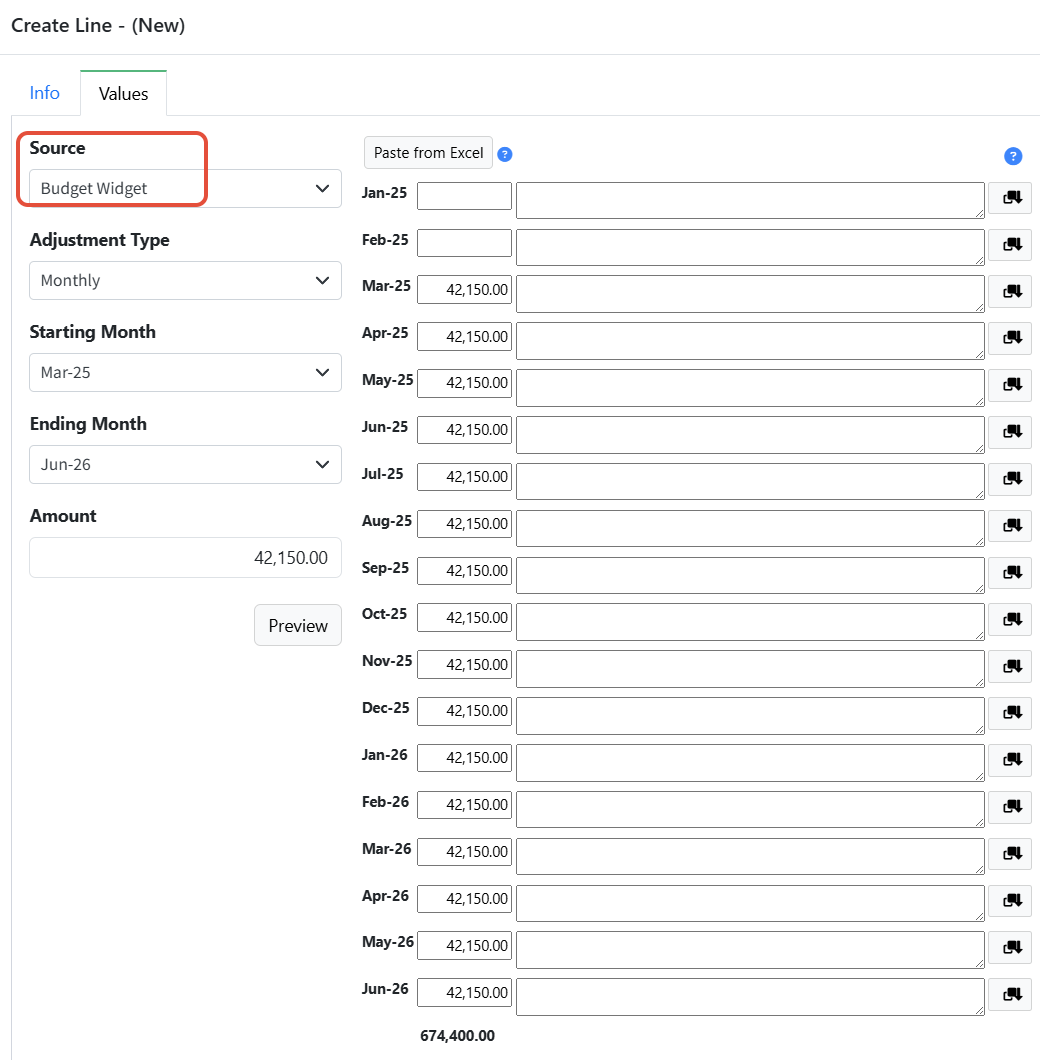Click copy-down icon for Jan-25 row
This screenshot has width=1040, height=1060.
[1010, 197]
